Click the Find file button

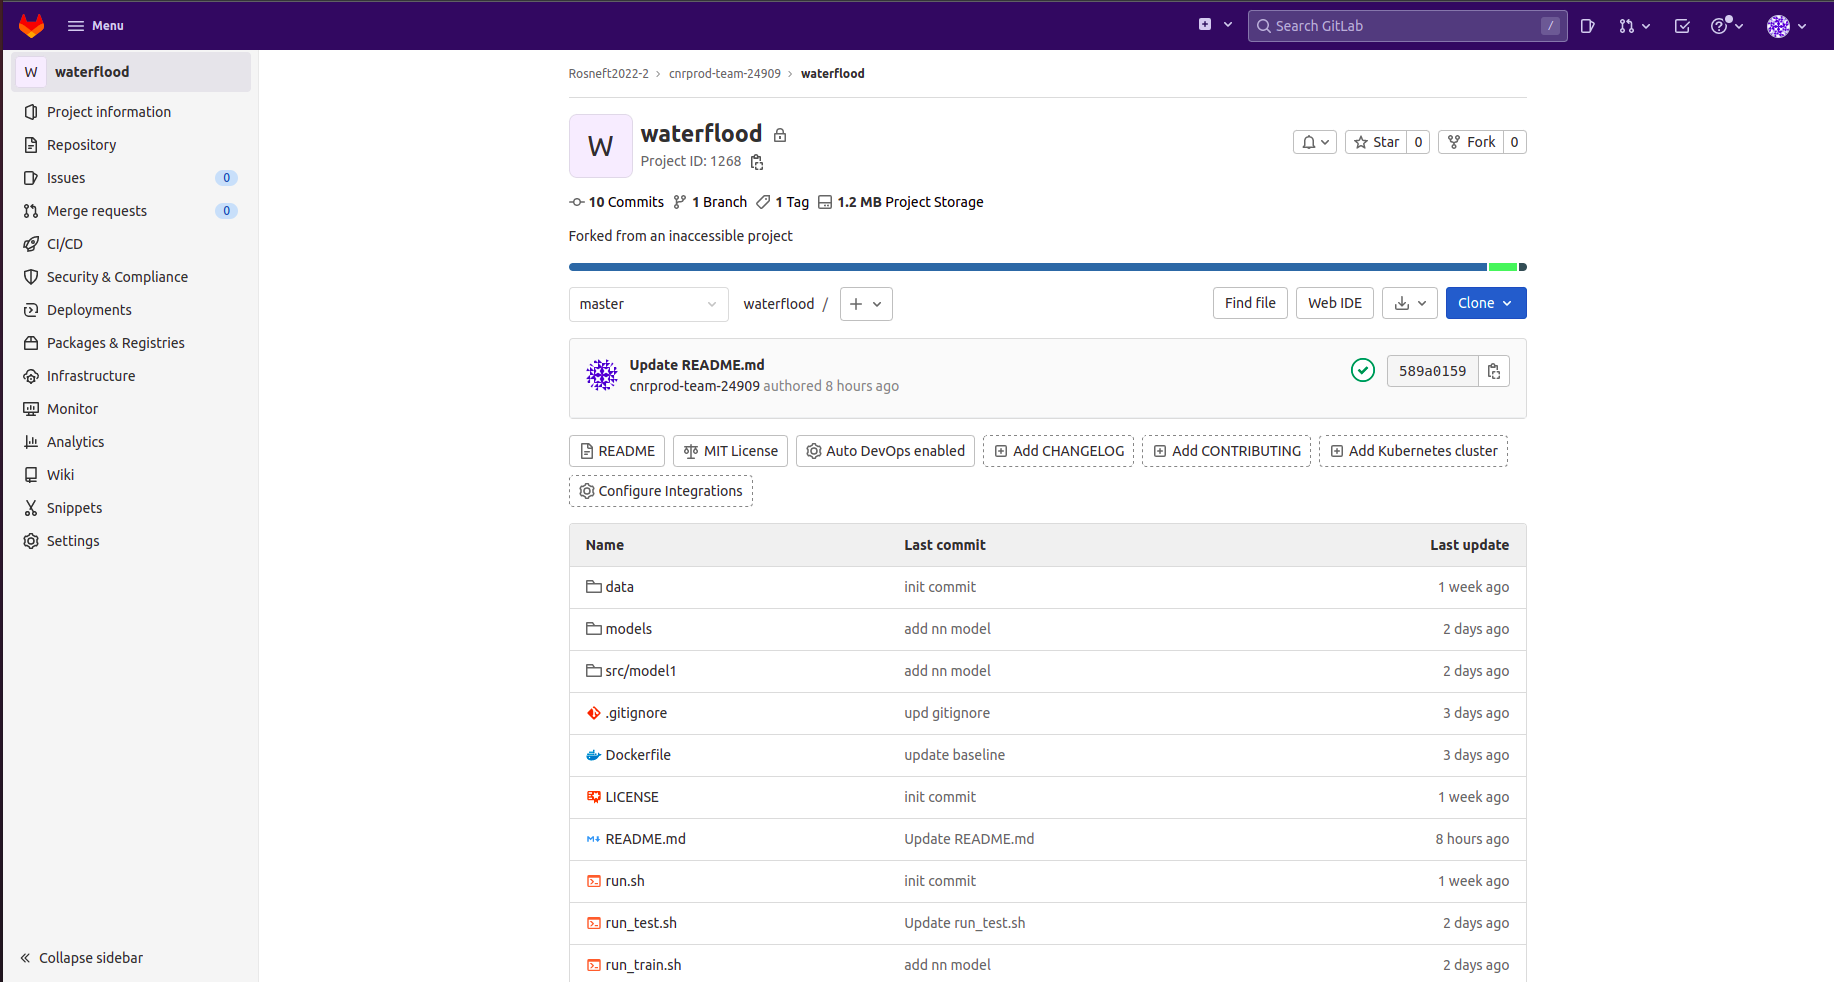click(1249, 303)
